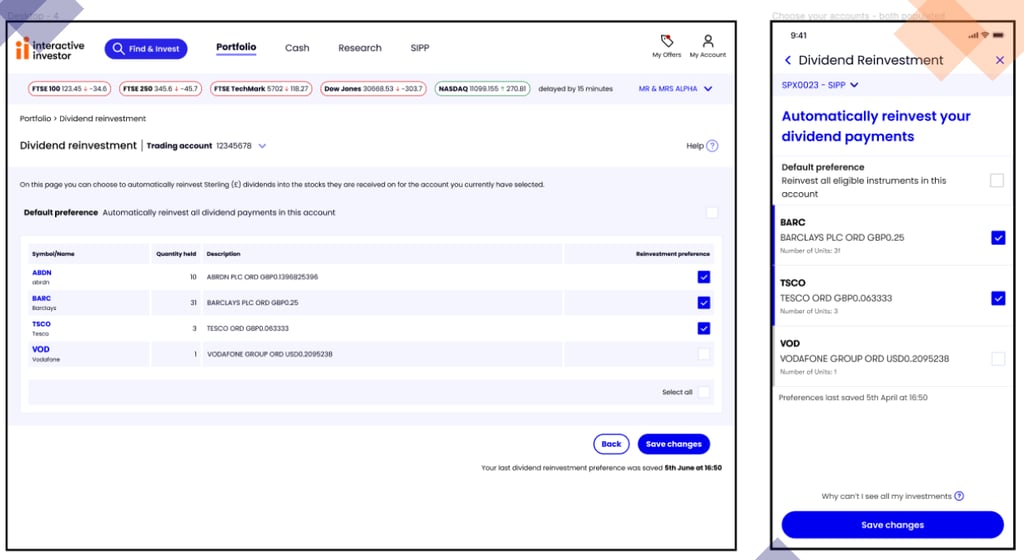Open the help icon next to 'Why can't I see all my investments'
The image size is (1024, 560).
click(x=959, y=496)
